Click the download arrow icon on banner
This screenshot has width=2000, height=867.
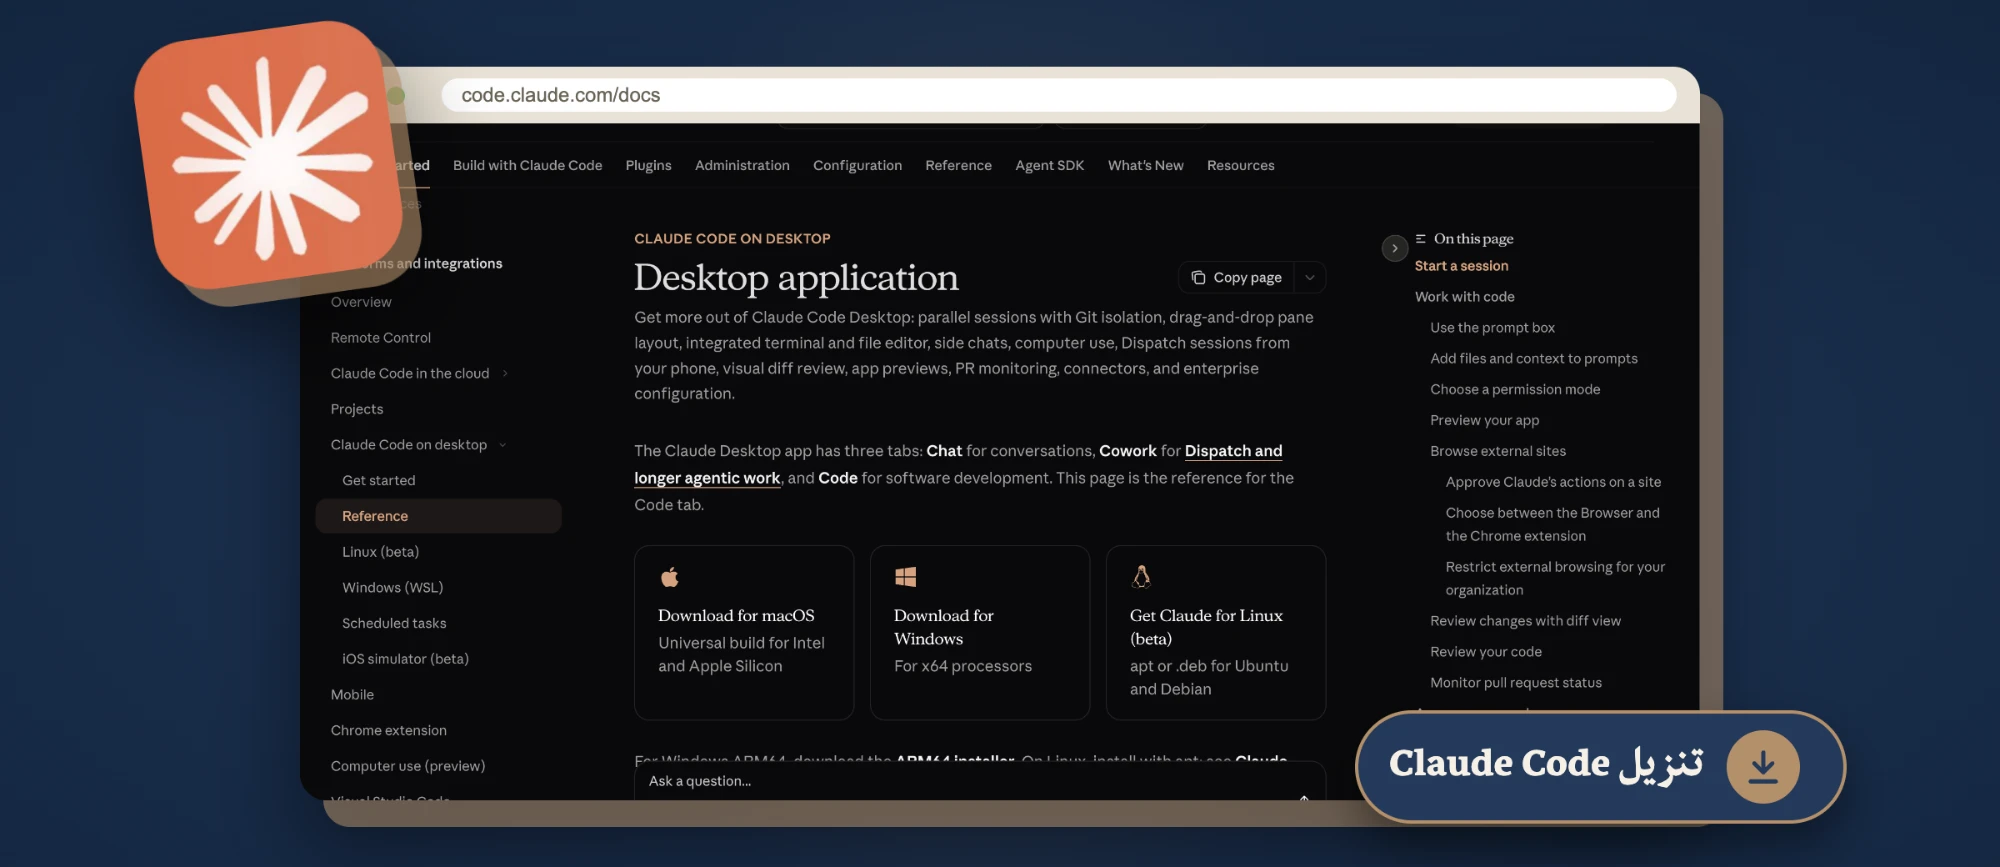point(1763,766)
